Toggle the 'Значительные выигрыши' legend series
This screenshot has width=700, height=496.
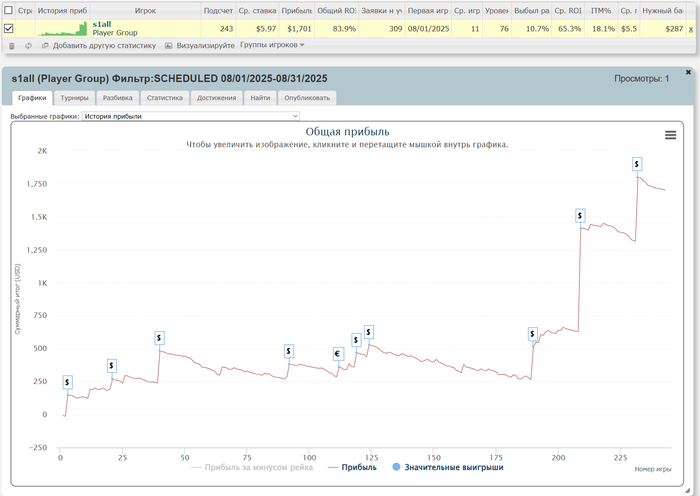tap(448, 467)
